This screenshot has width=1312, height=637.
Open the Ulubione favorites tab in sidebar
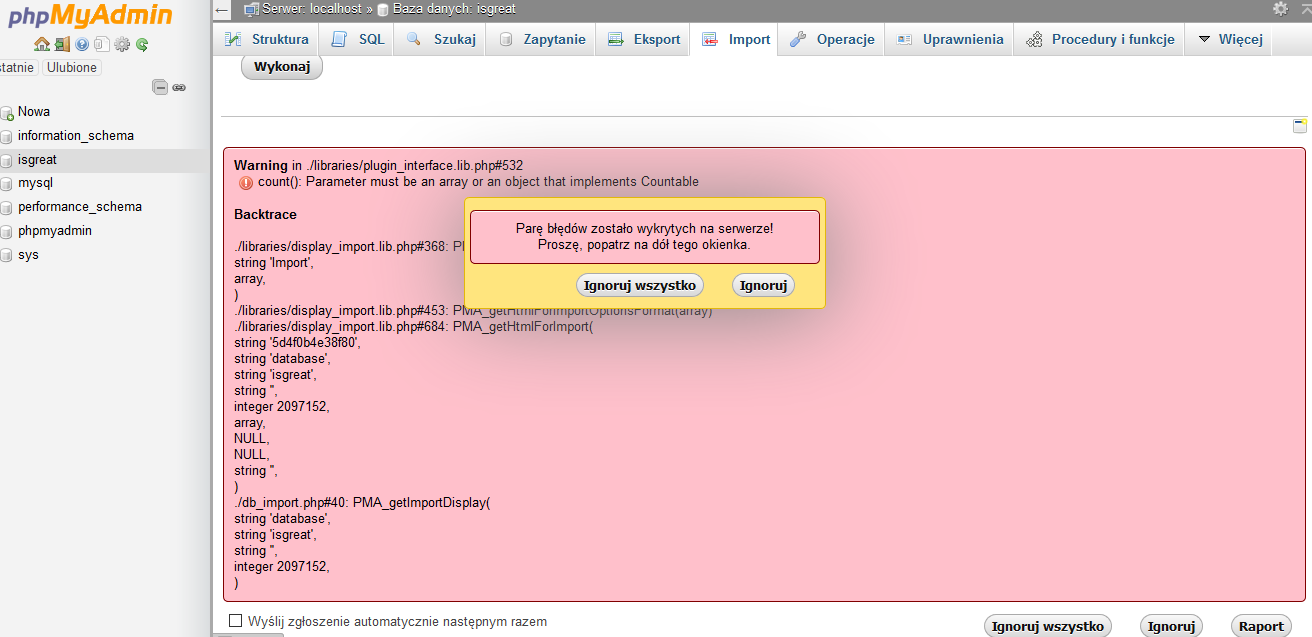[x=72, y=67]
